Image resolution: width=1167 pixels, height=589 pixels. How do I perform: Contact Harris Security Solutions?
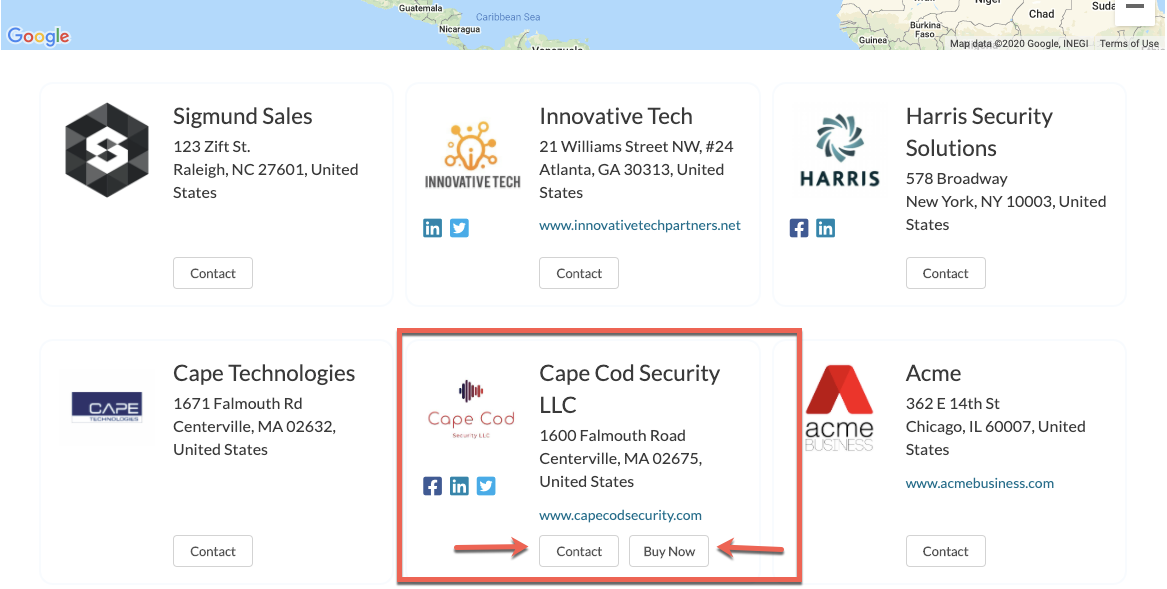945,273
